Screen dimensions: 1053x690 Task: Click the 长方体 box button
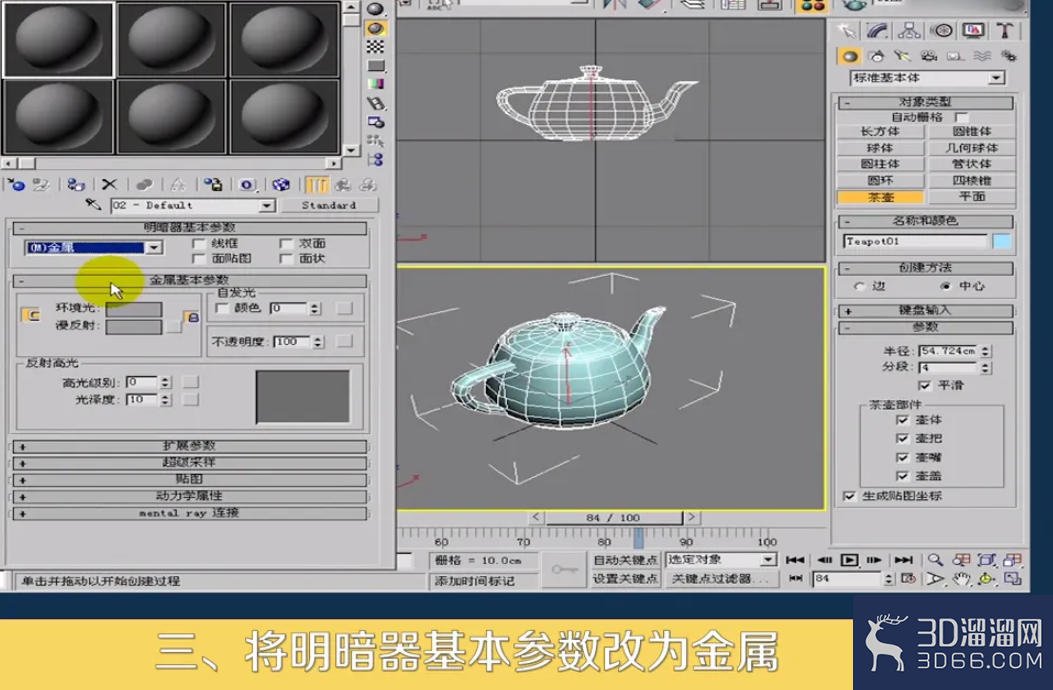[880, 132]
